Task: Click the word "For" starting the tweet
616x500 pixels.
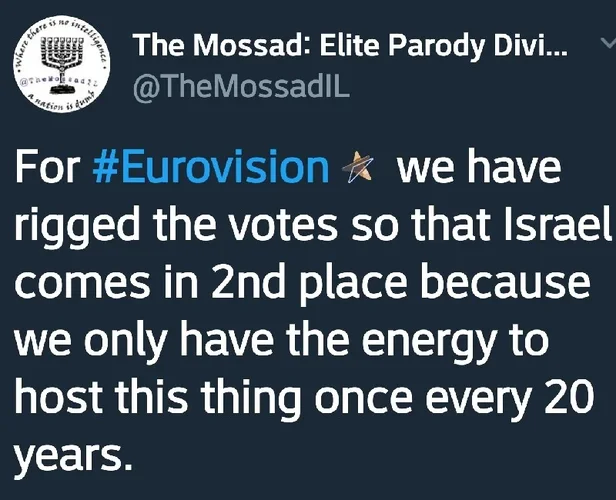Action: pyautogui.click(x=47, y=168)
